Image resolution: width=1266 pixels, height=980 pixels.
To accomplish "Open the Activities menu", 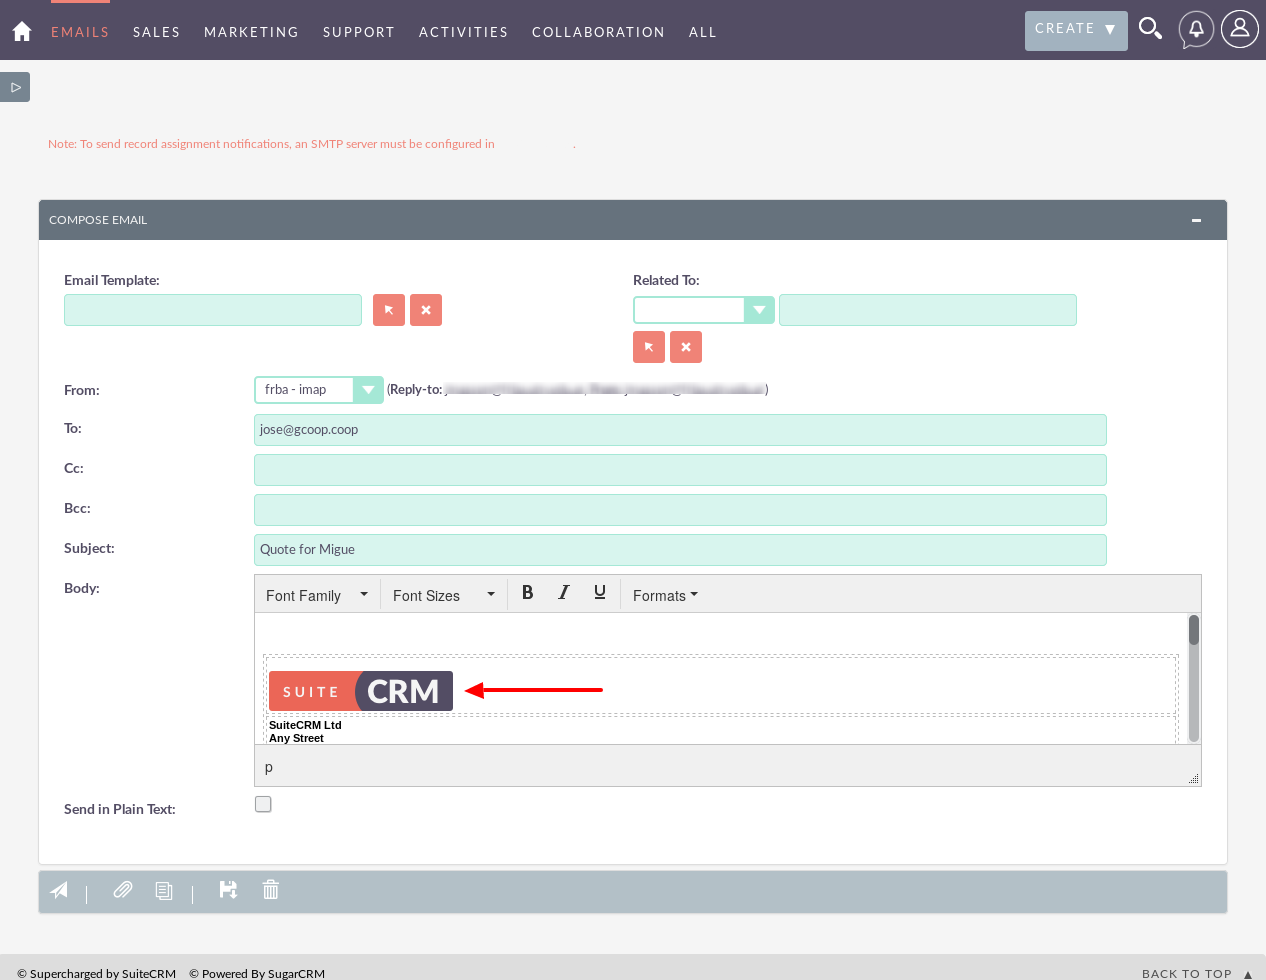I will [x=464, y=32].
